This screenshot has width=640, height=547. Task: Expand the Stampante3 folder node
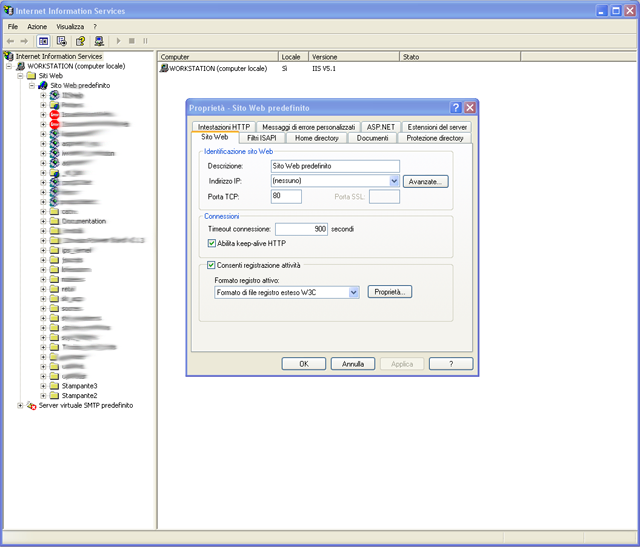pyautogui.click(x=43, y=386)
